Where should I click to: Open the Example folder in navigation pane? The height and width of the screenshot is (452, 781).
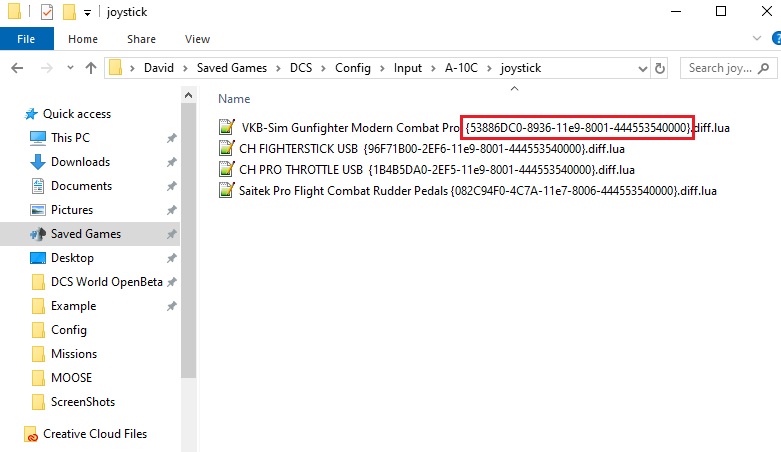[73, 306]
